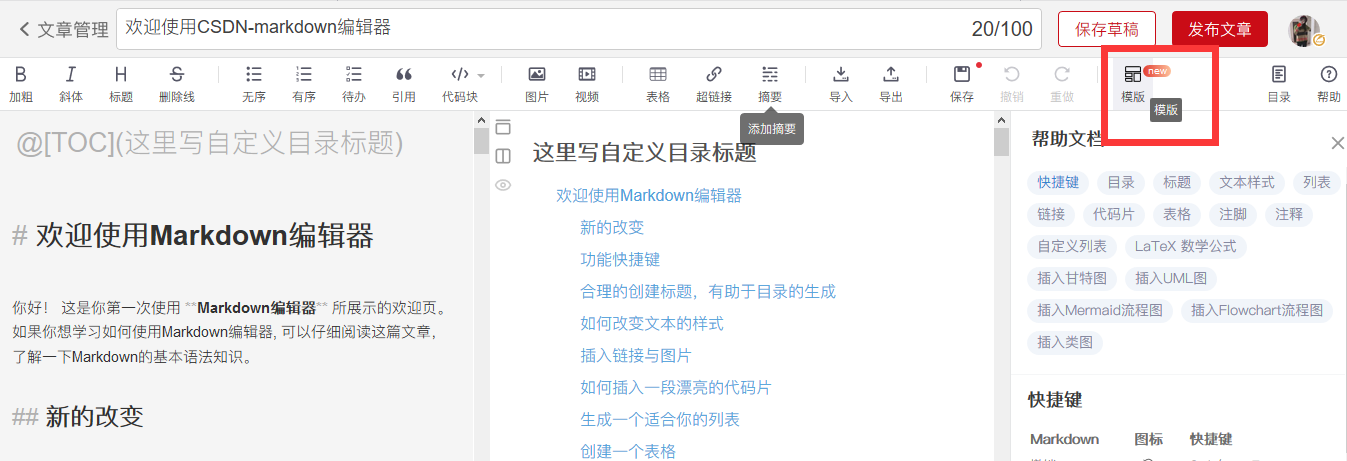
Task: Select LaTeX 数学公式 help tag
Action: [x=1186, y=246]
